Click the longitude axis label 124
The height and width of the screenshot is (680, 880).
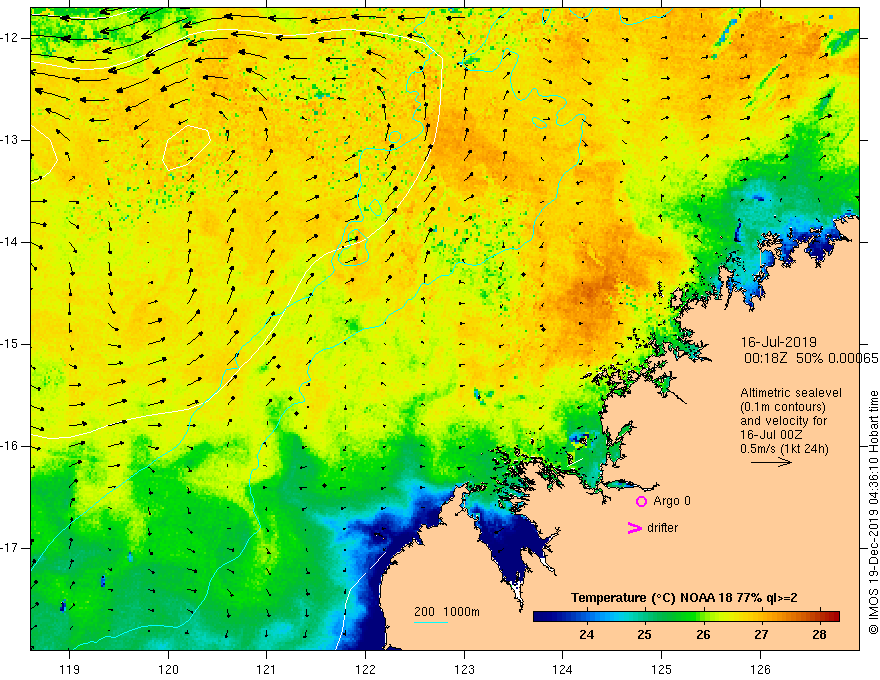[x=562, y=669]
